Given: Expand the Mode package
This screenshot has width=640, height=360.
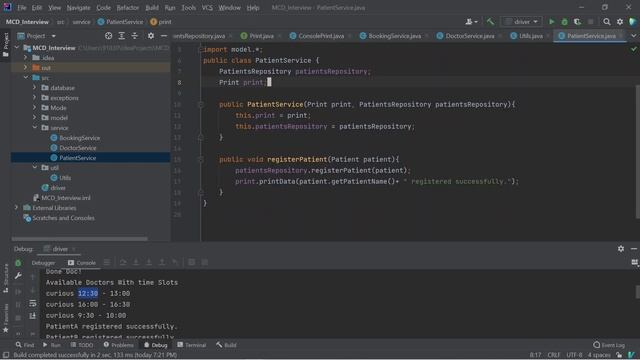Looking at the screenshot, I should pos(35,108).
